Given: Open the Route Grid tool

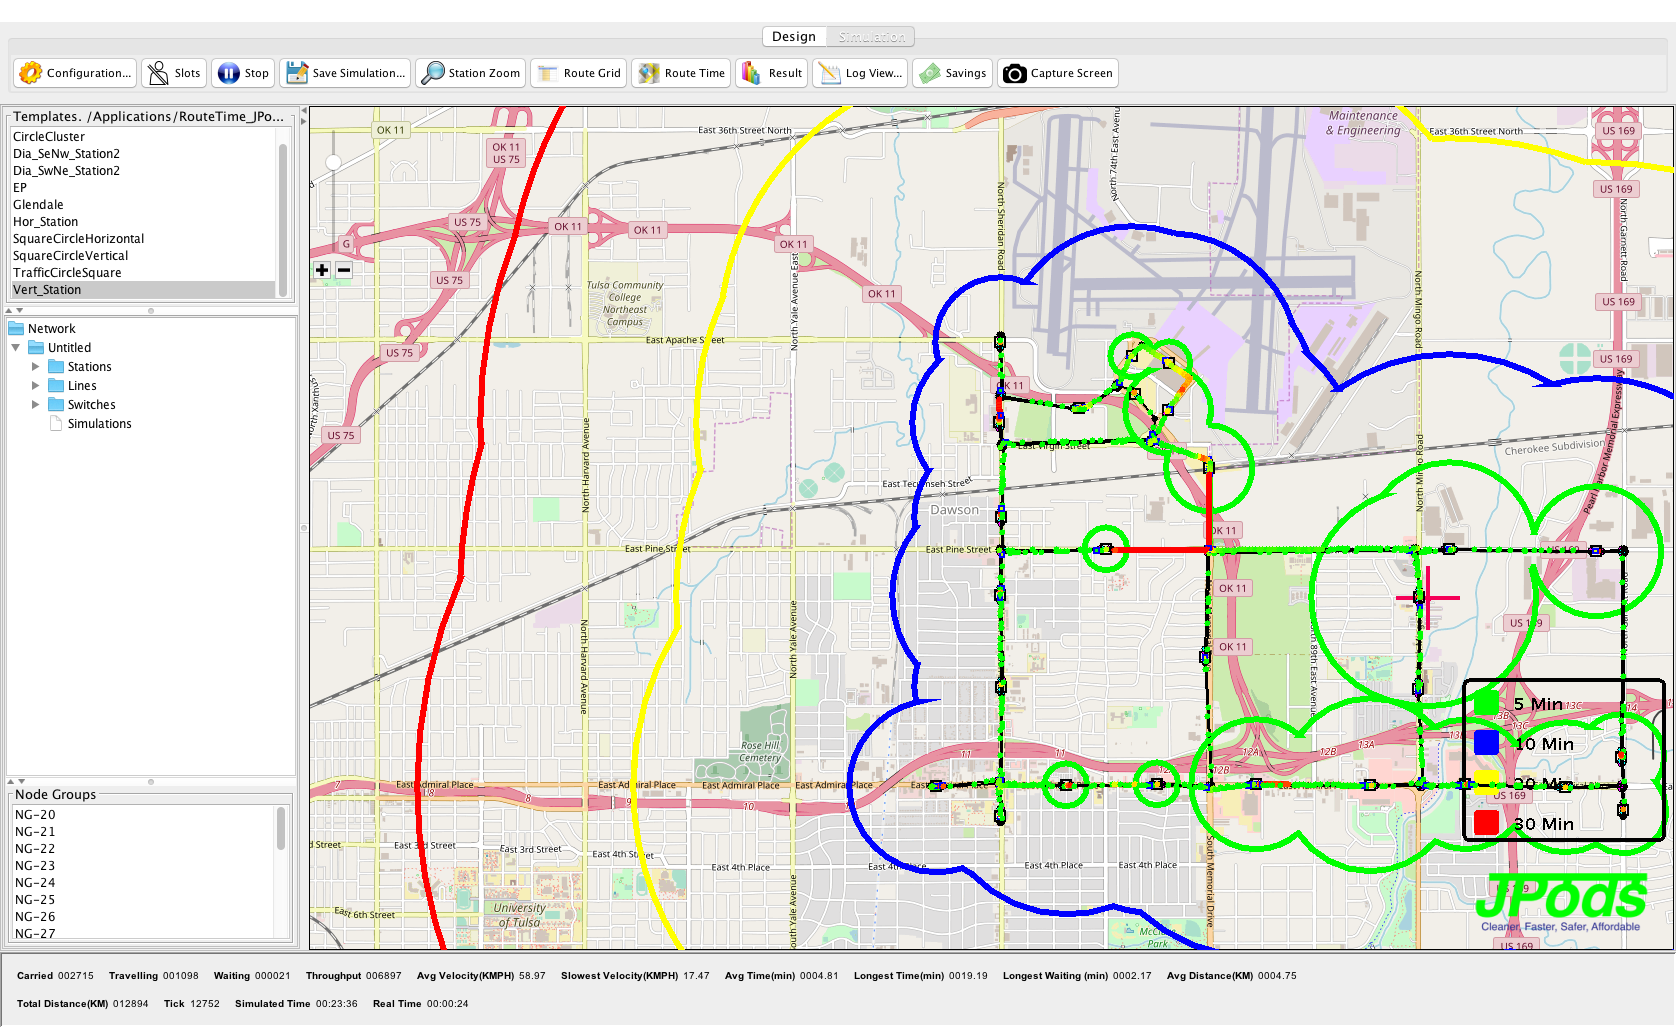Looking at the screenshot, I should [x=548, y=73].
